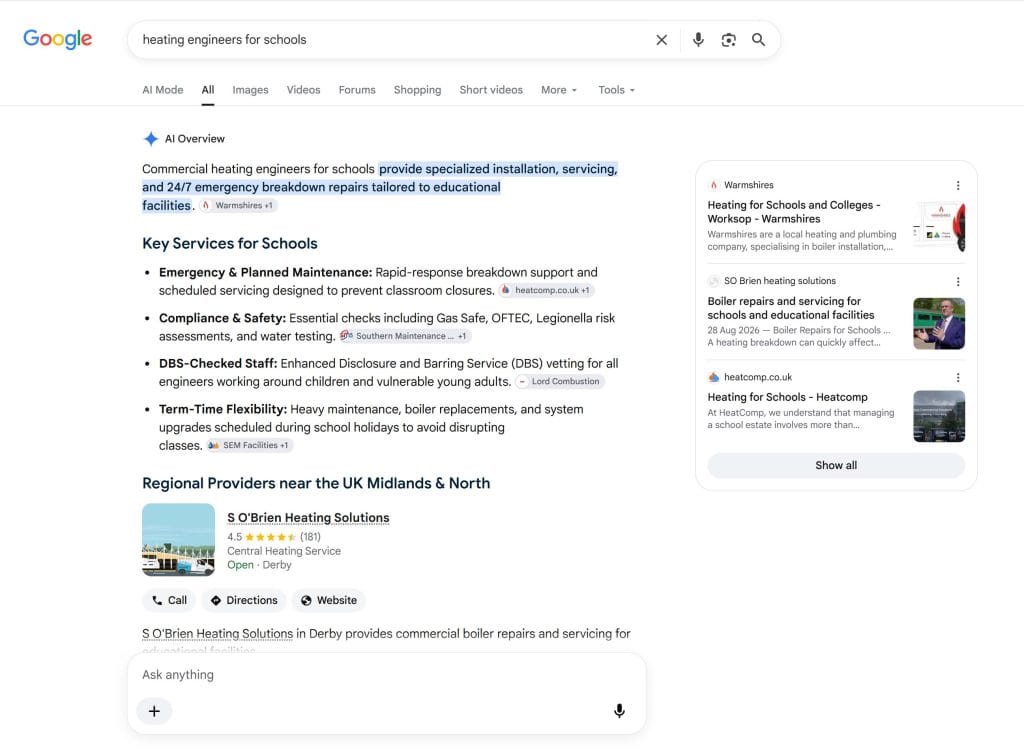This screenshot has height=755, width=1024.
Task: Click Warmshires result thumbnail image
Action: [939, 227]
